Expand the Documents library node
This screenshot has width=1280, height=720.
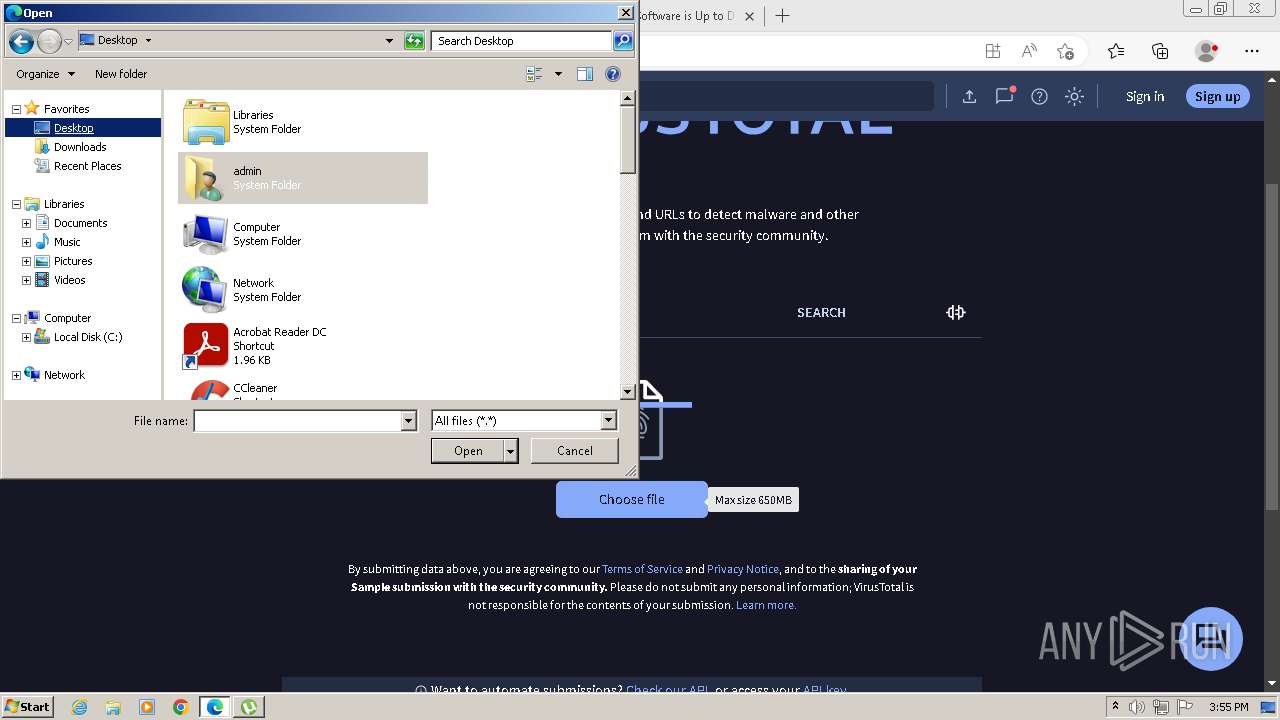[26, 223]
